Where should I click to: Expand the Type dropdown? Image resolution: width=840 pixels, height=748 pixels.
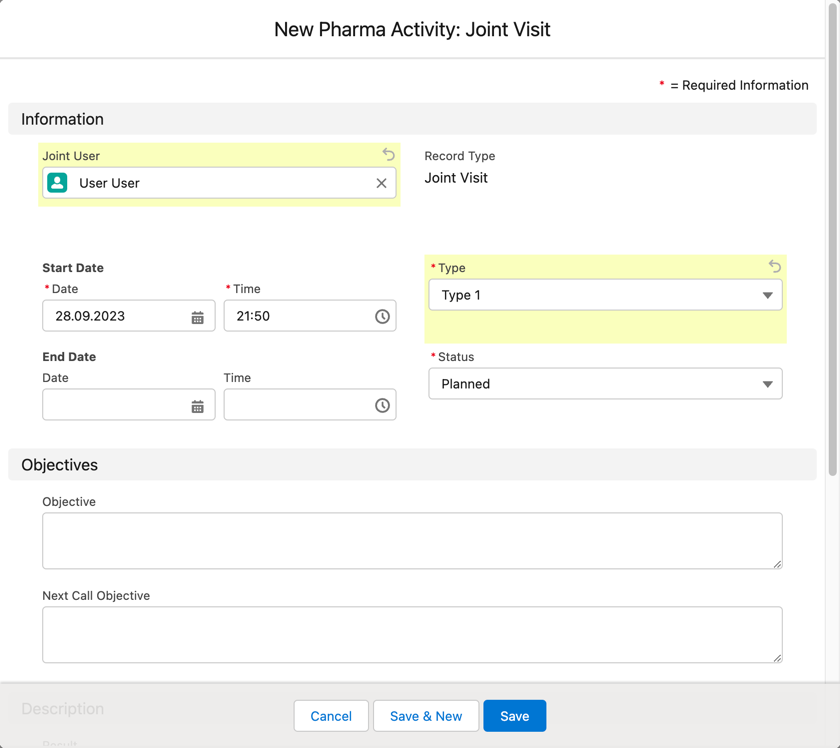[766, 296]
